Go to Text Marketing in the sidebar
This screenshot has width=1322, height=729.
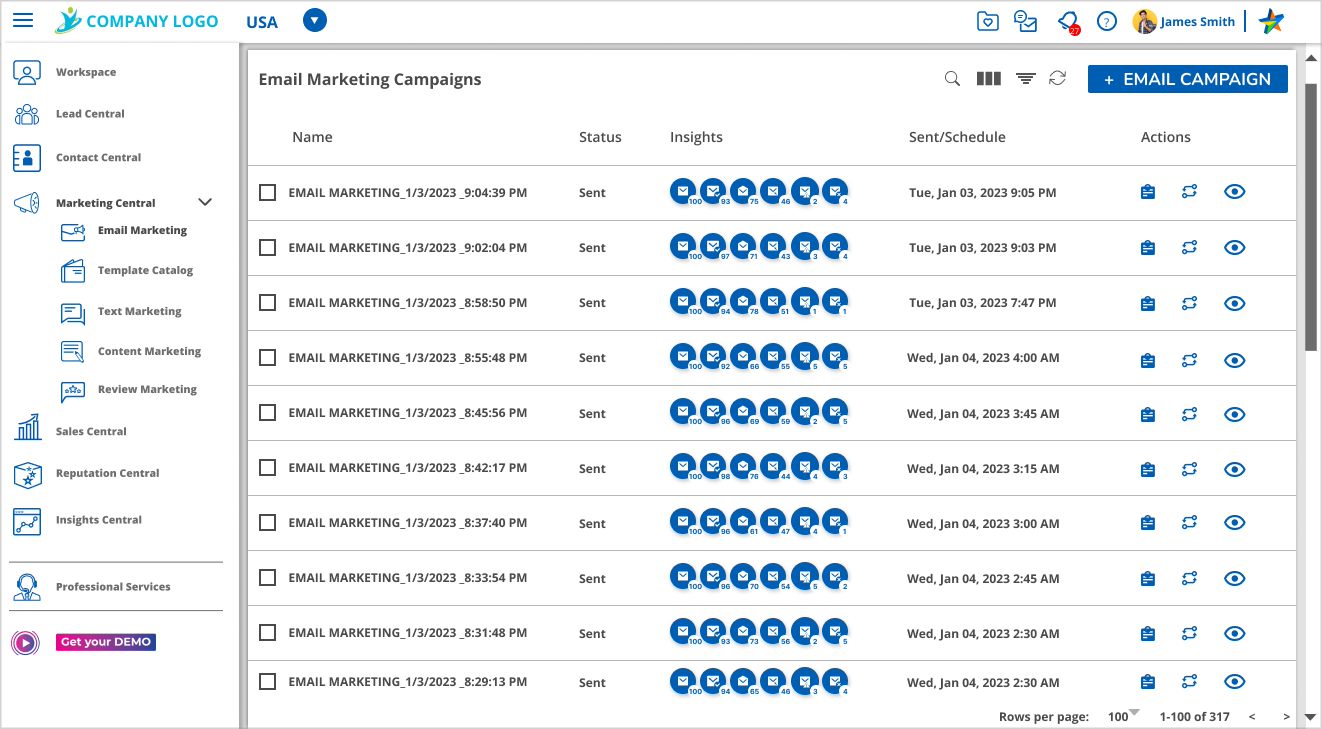pyautogui.click(x=139, y=311)
